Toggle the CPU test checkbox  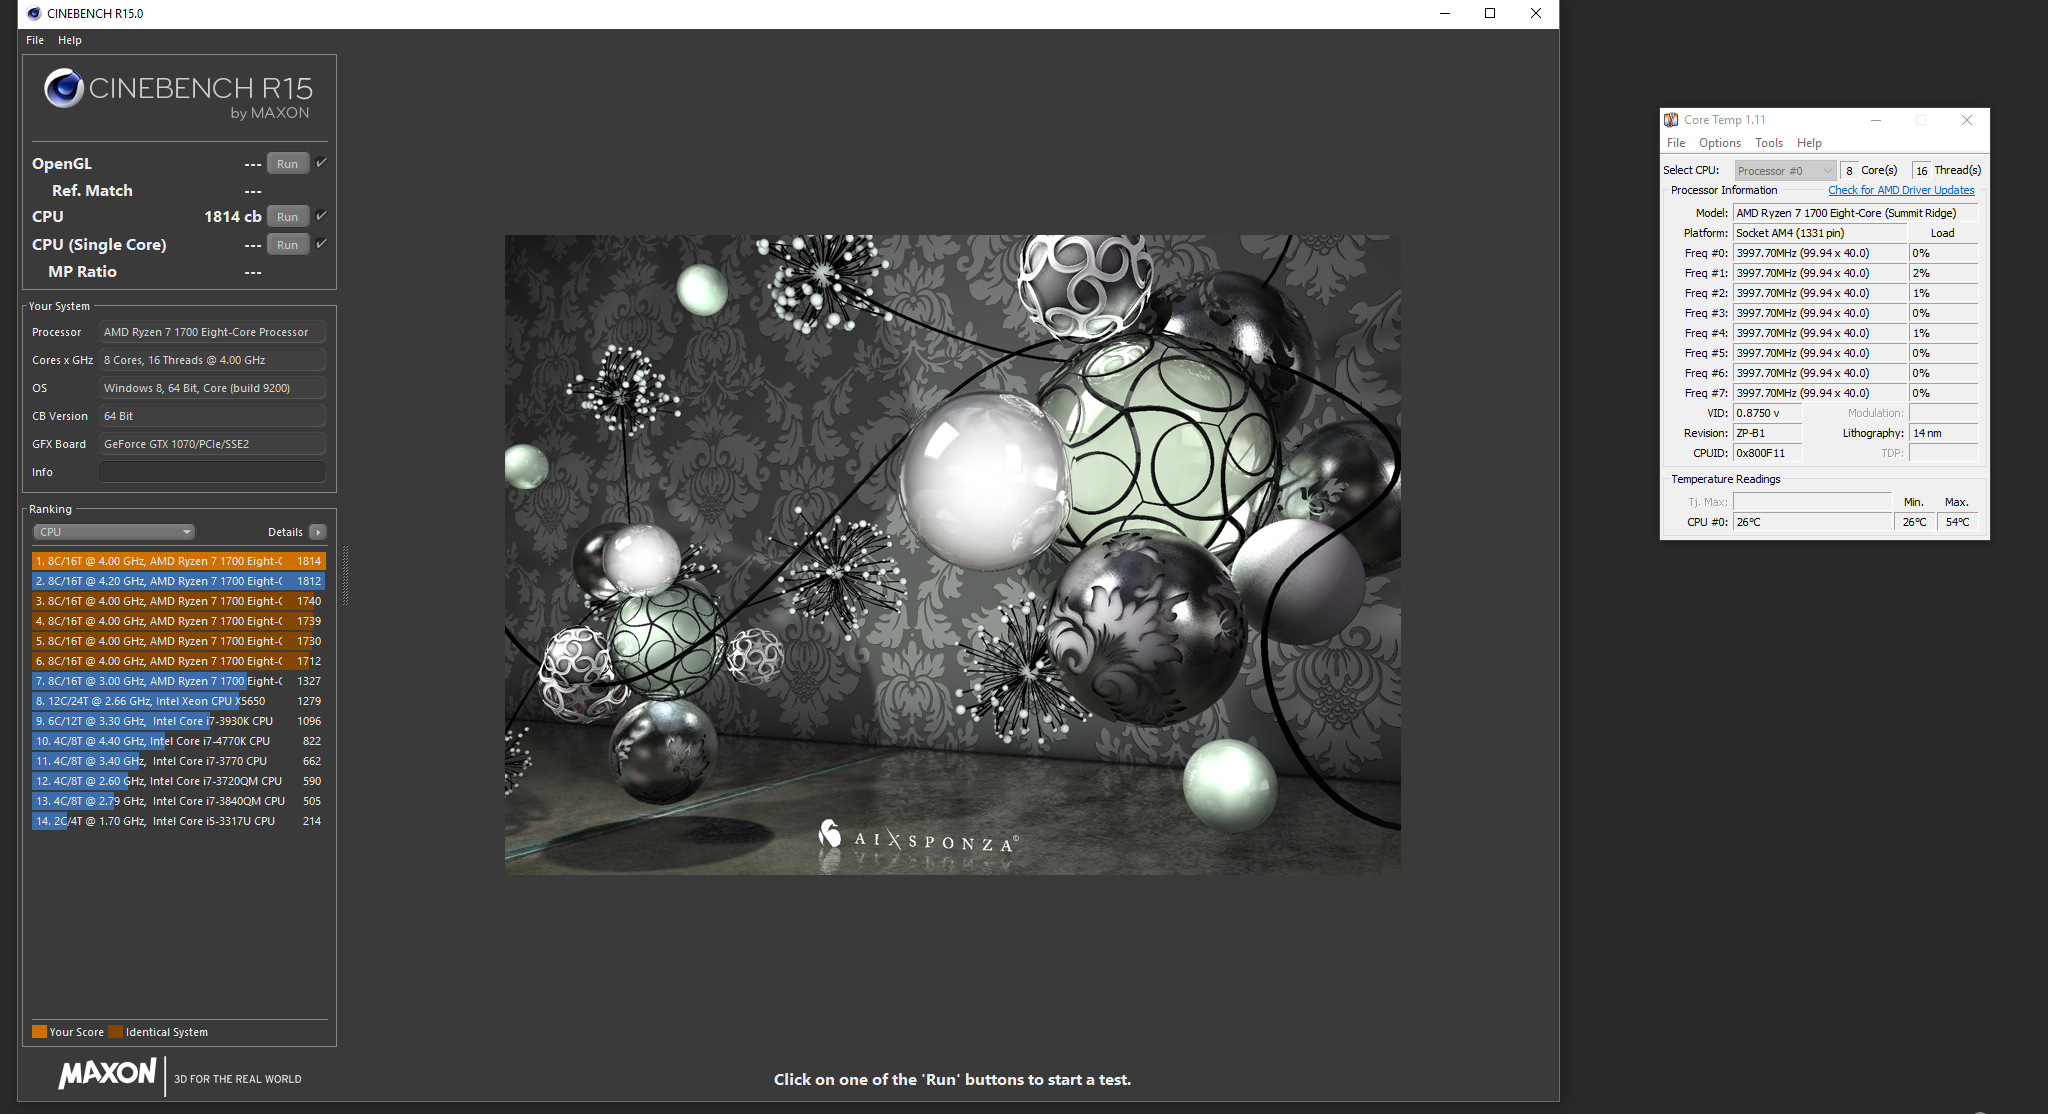coord(321,215)
